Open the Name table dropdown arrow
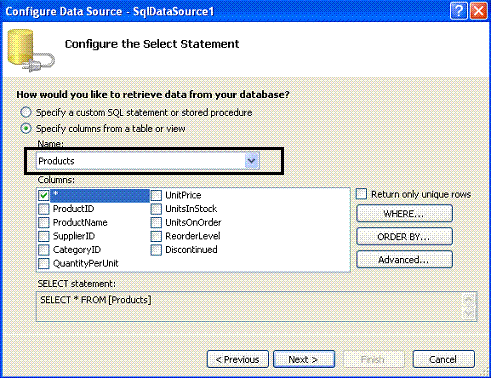Screen dimensions: 491x379 click(x=252, y=161)
